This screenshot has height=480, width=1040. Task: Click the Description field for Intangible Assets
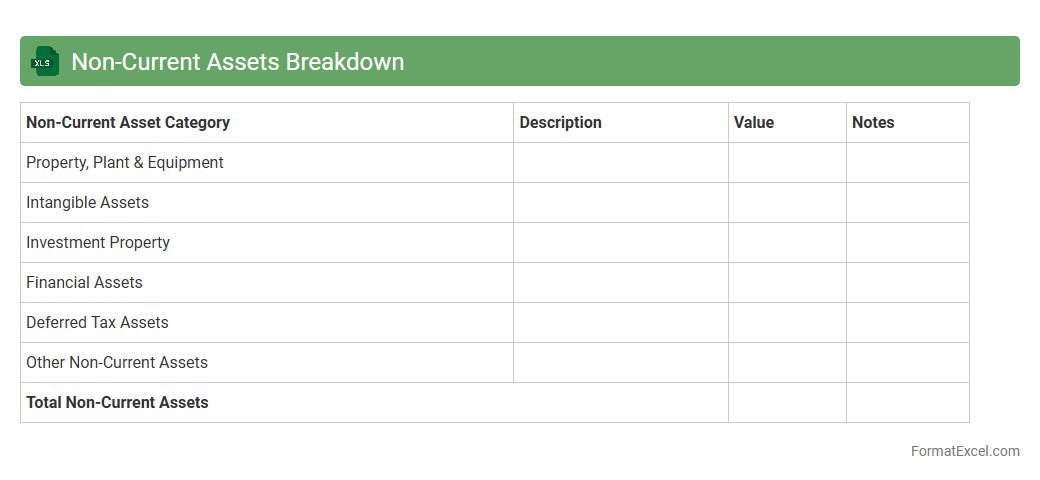tap(620, 202)
